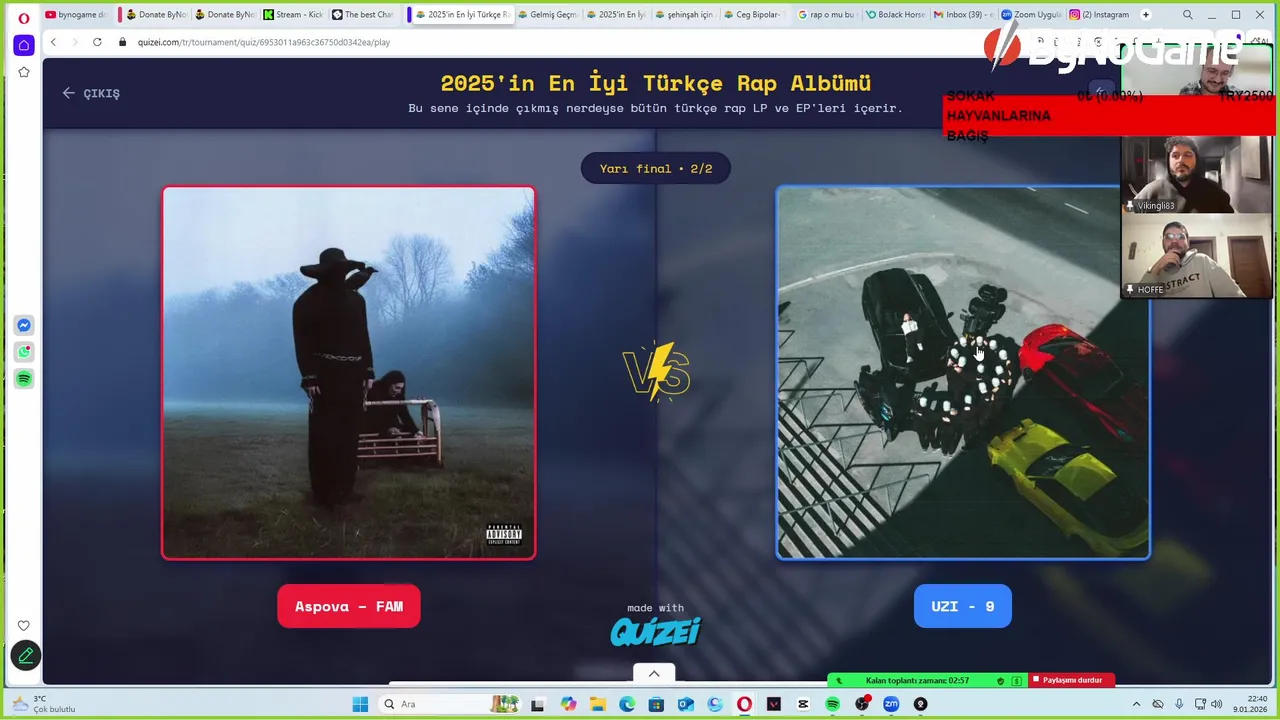Open Spotify in the Opera sidebar
Screen dimensions: 1280x720
(24, 379)
